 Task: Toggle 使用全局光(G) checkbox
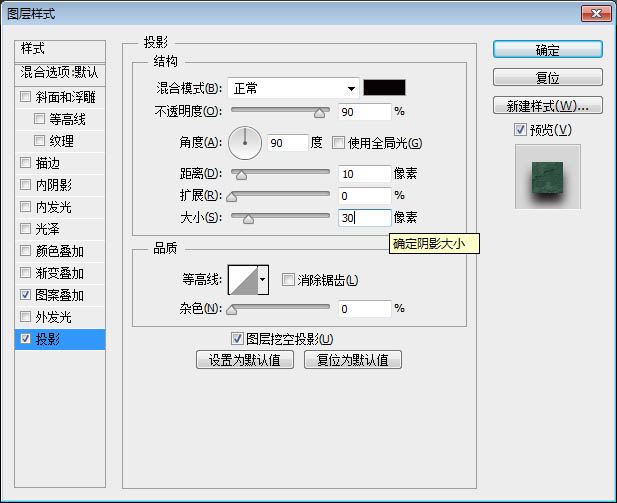[x=338, y=142]
